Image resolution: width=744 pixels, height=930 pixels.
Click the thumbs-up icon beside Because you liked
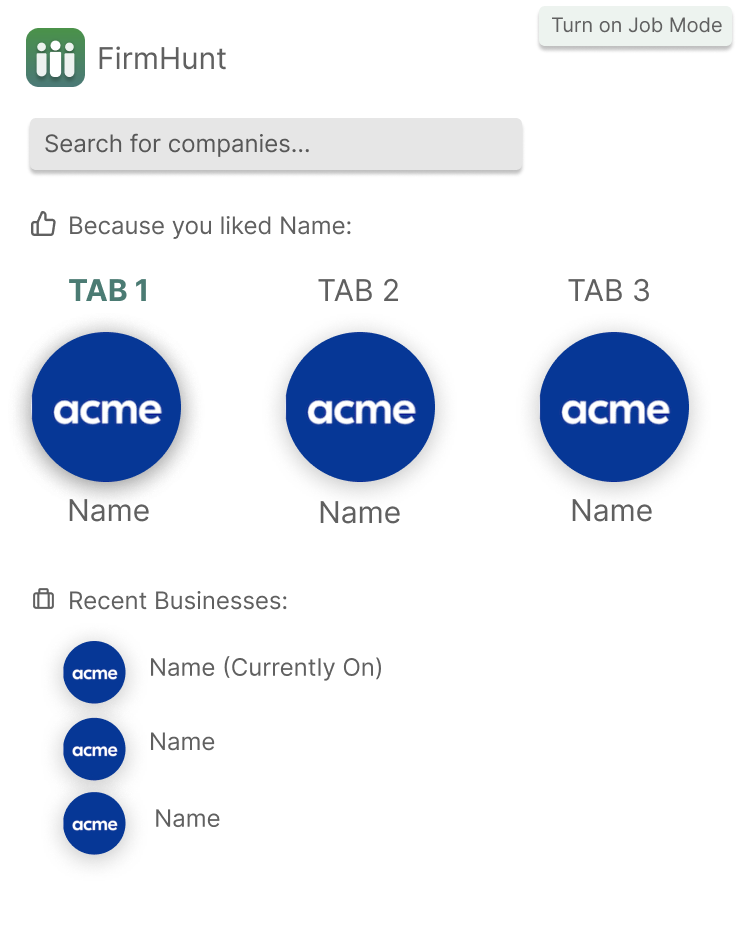[x=43, y=225]
